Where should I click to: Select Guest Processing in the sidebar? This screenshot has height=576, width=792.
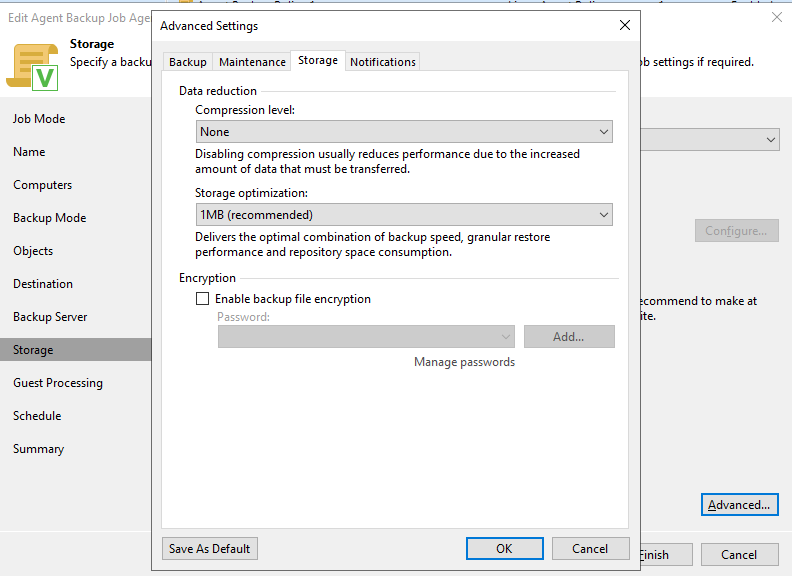pyautogui.click(x=58, y=383)
